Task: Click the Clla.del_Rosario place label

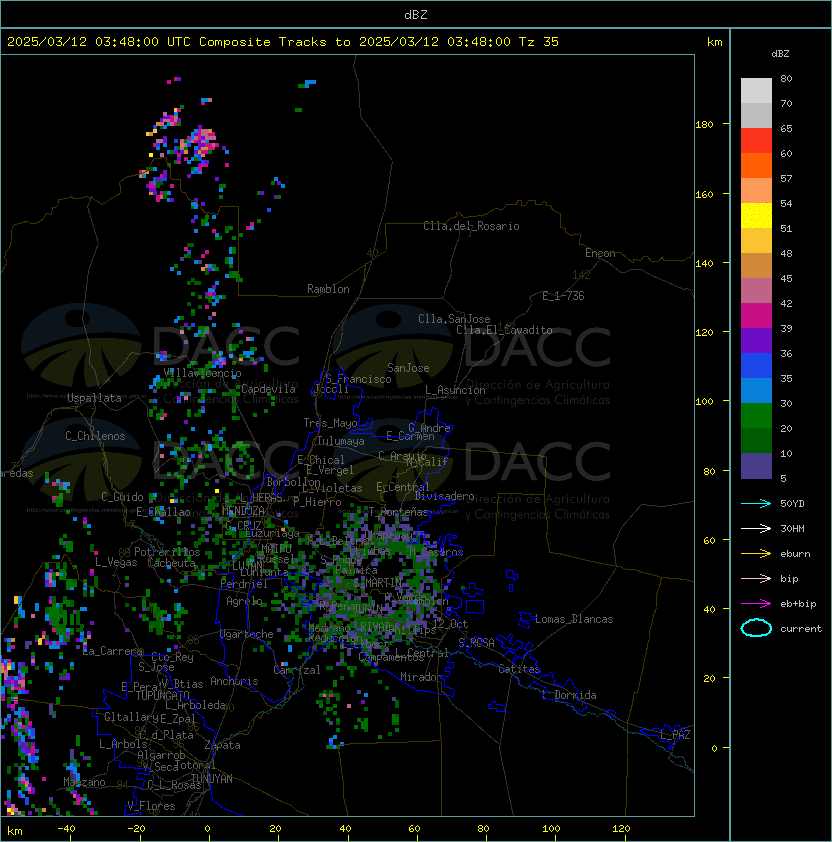Action: pyautogui.click(x=471, y=226)
